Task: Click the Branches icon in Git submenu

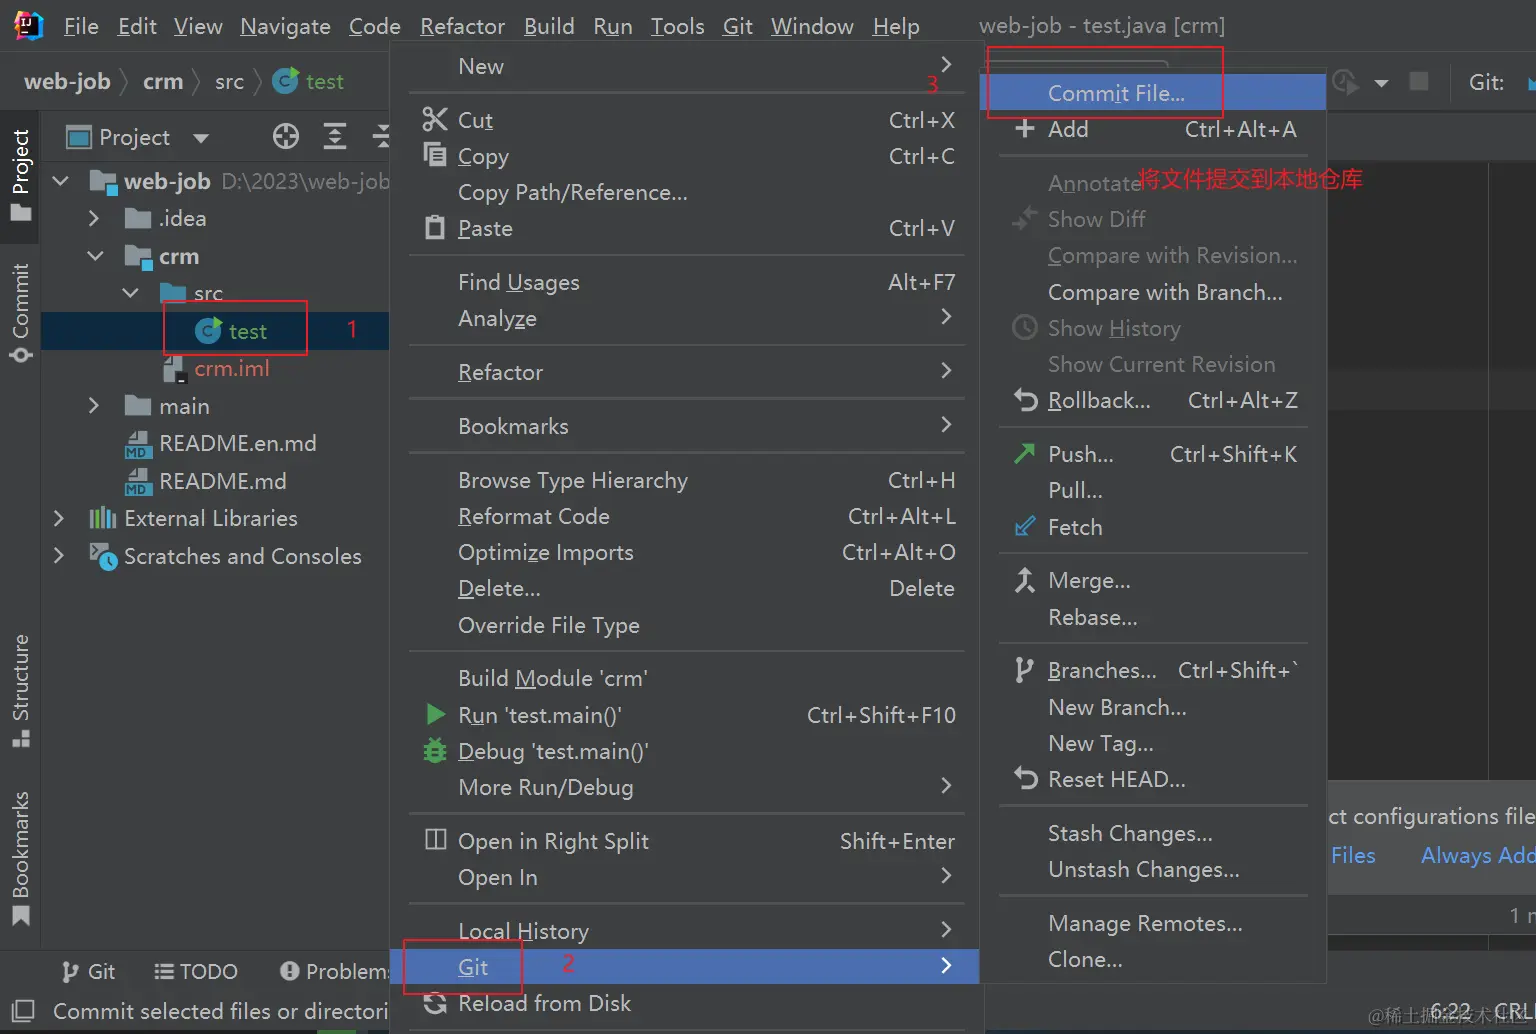Action: 1024,670
